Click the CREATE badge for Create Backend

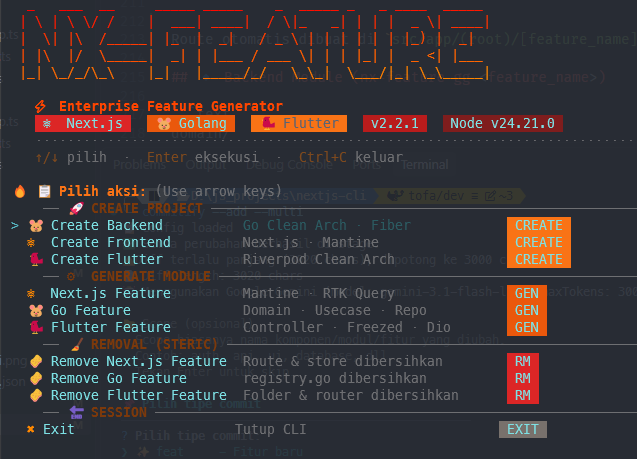(539, 225)
